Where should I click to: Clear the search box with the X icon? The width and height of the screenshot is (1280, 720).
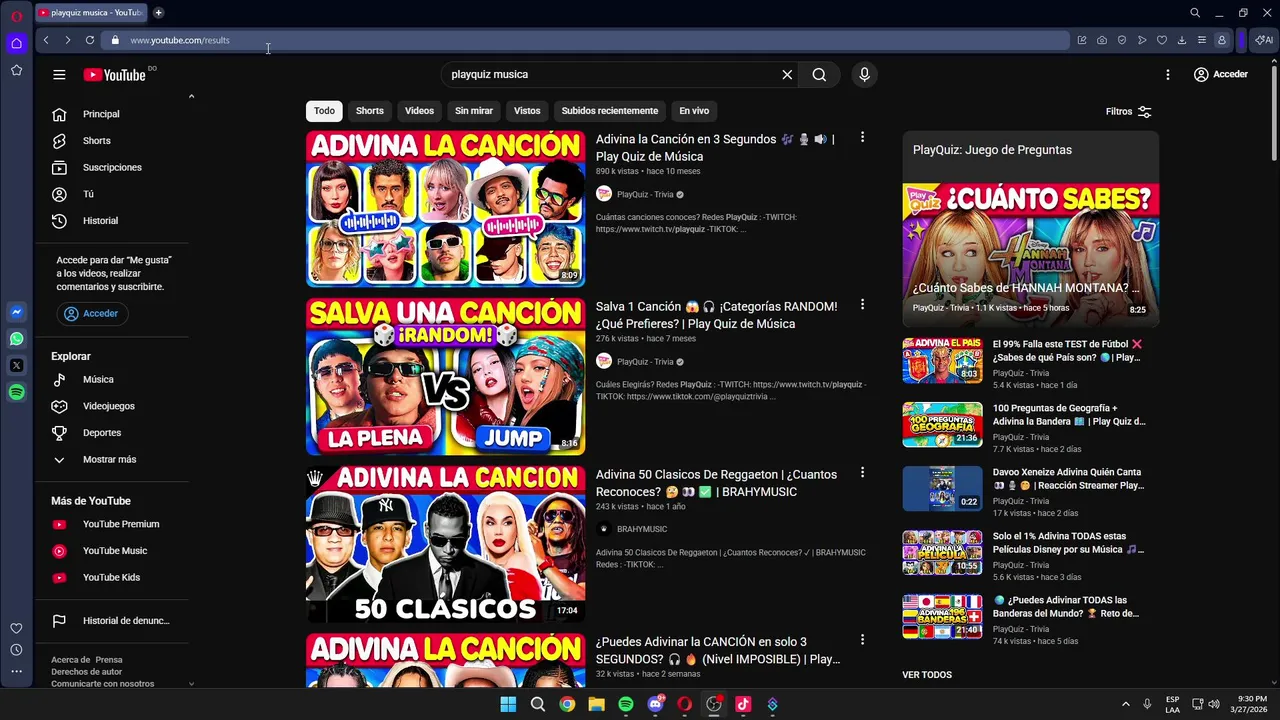click(x=787, y=75)
